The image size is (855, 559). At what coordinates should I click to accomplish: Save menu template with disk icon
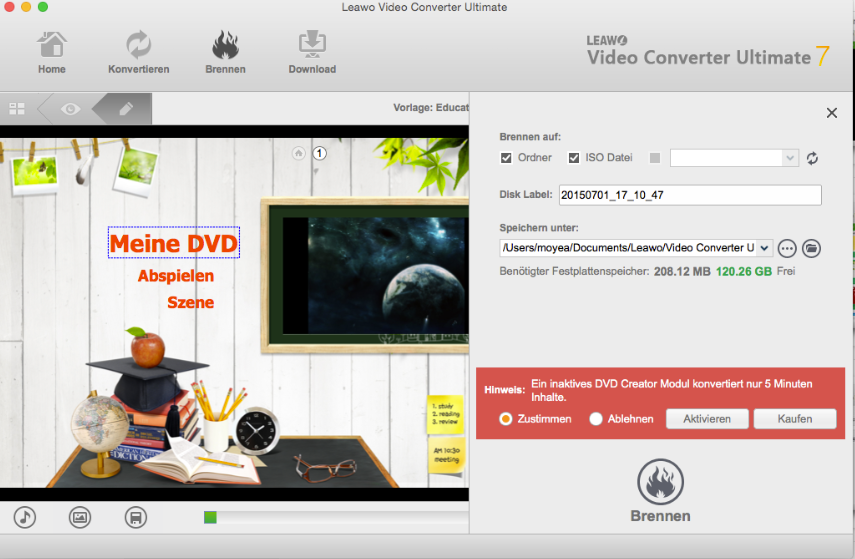[136, 517]
